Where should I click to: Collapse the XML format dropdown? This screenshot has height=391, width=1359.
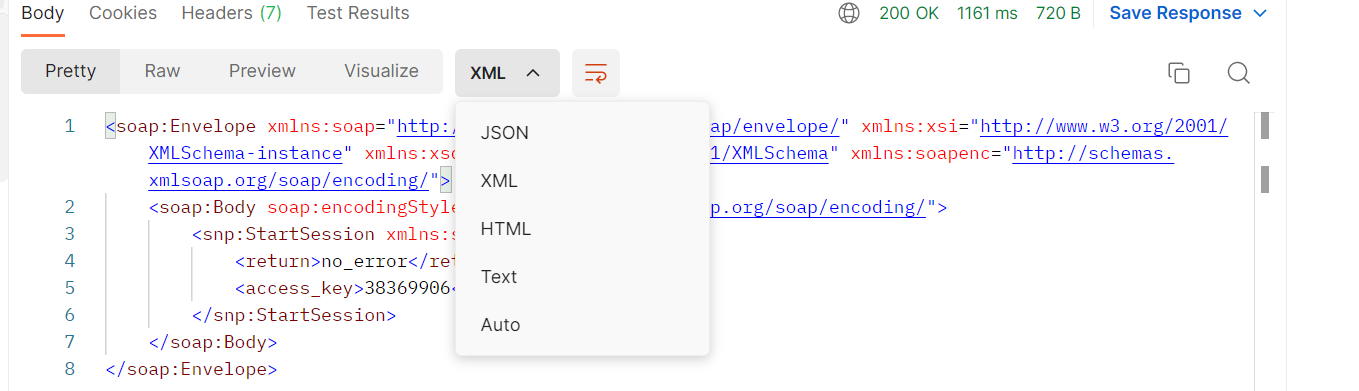click(506, 73)
